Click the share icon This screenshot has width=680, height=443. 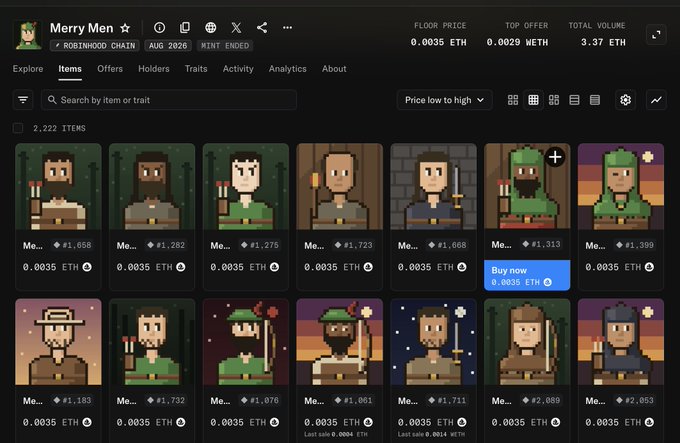(x=262, y=28)
